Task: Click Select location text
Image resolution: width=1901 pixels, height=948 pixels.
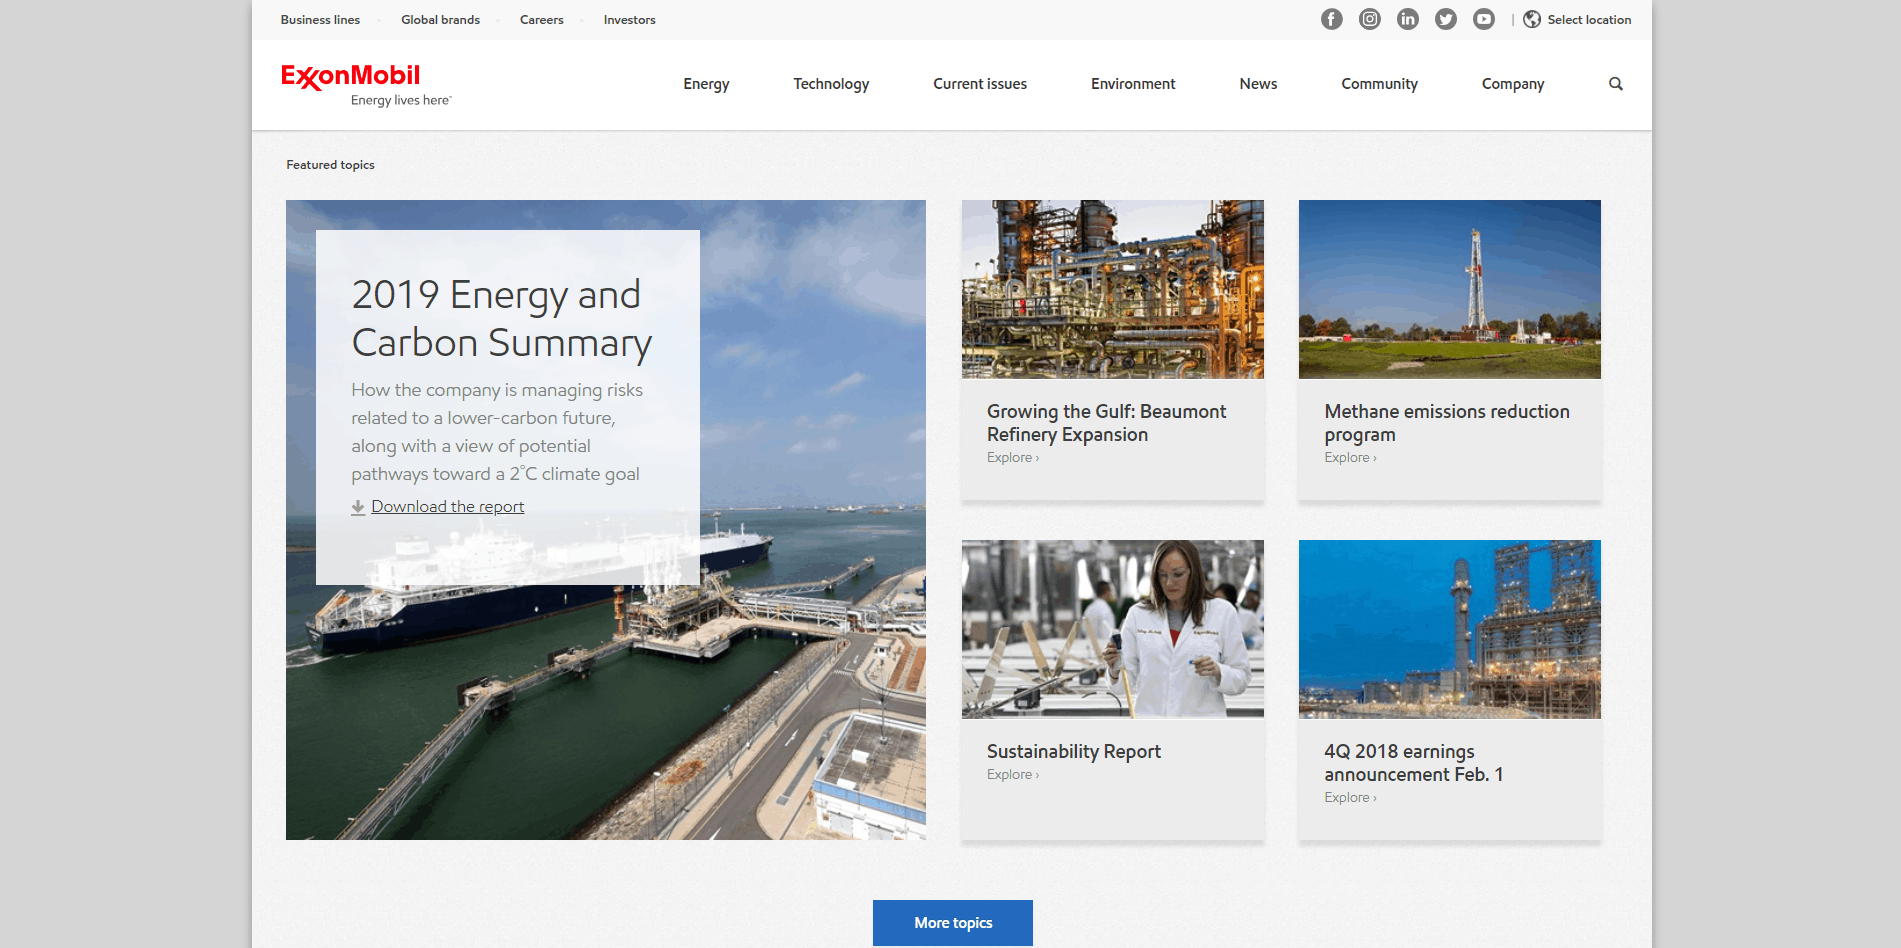Action: click(x=1589, y=20)
